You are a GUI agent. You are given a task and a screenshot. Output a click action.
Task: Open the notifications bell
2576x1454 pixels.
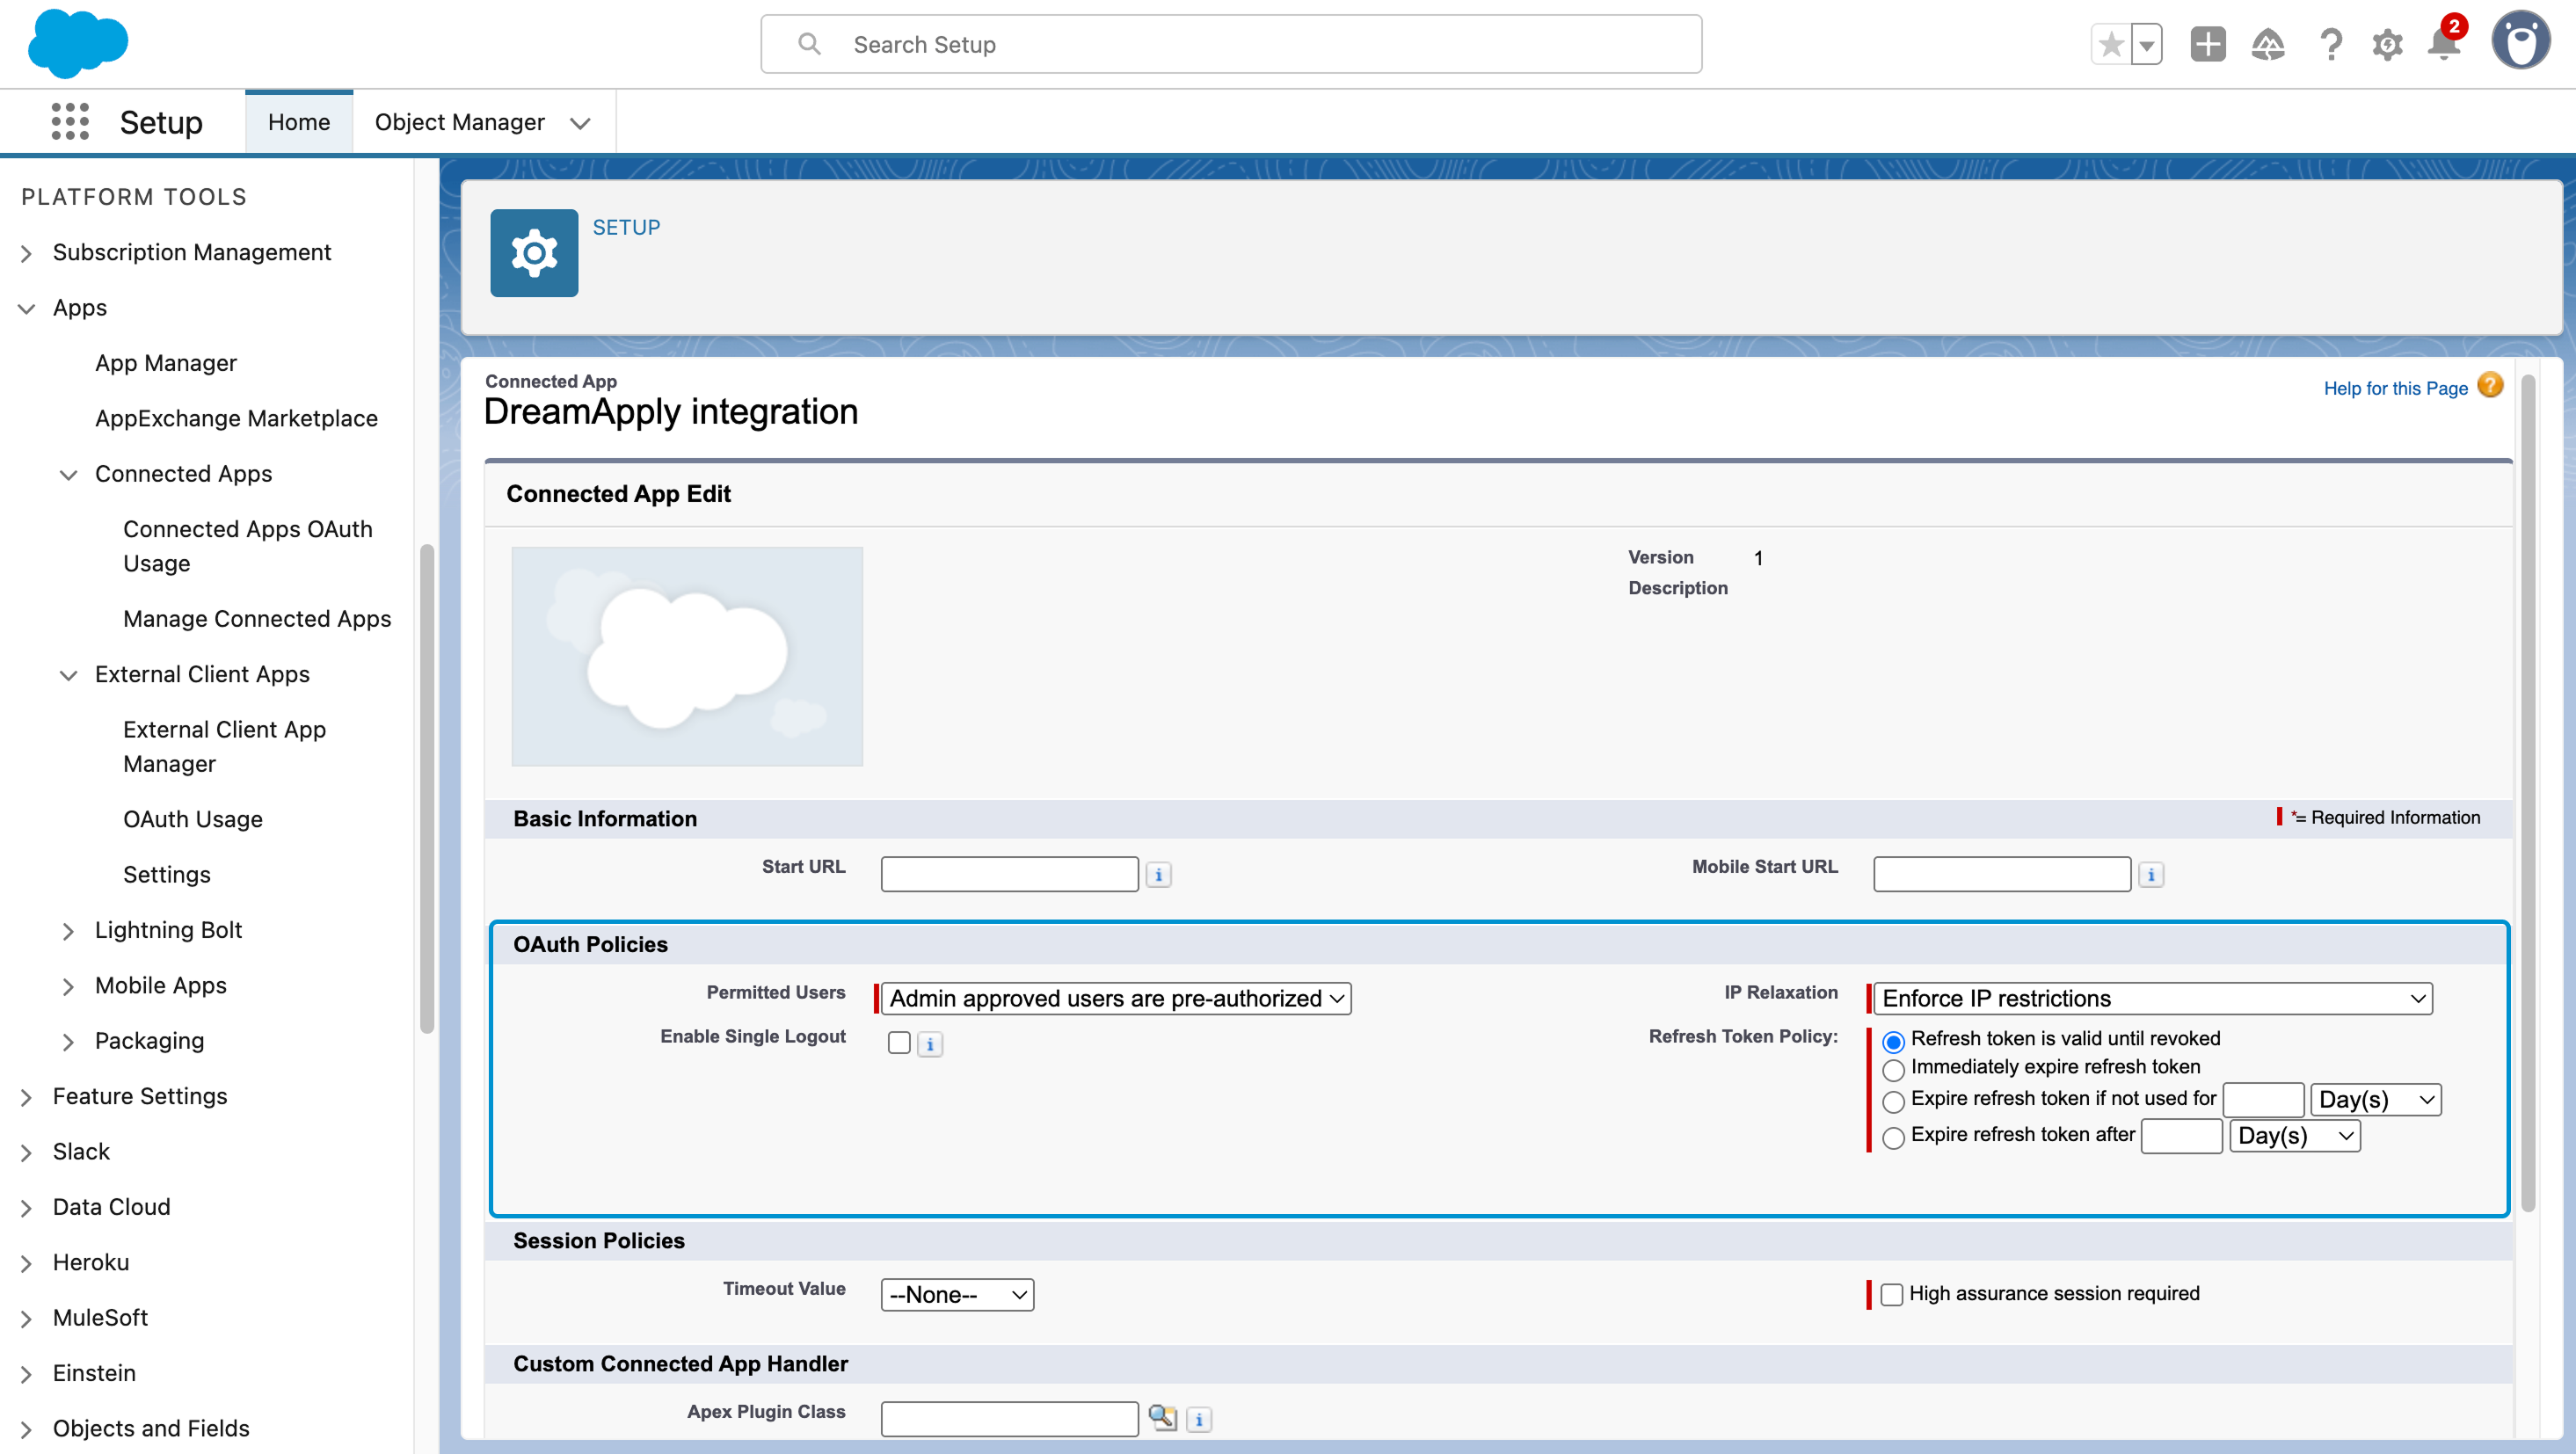click(2444, 45)
